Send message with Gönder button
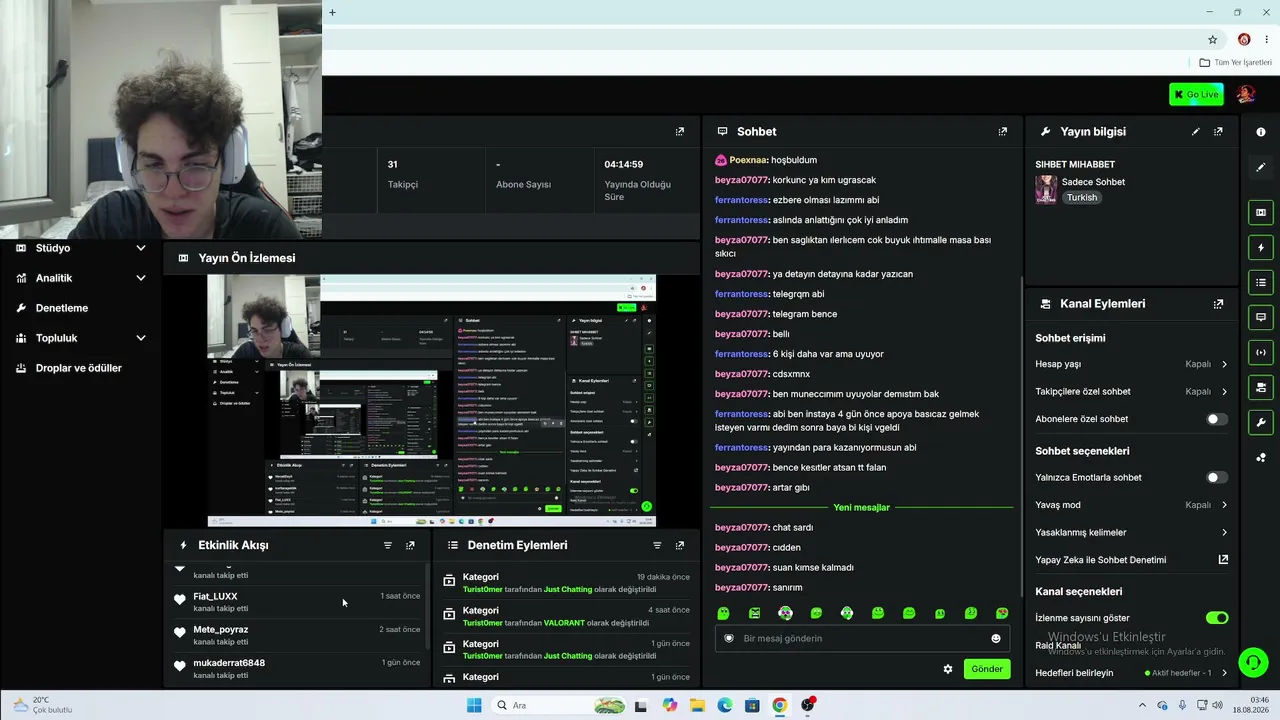This screenshot has height=720, width=1280. coord(987,669)
